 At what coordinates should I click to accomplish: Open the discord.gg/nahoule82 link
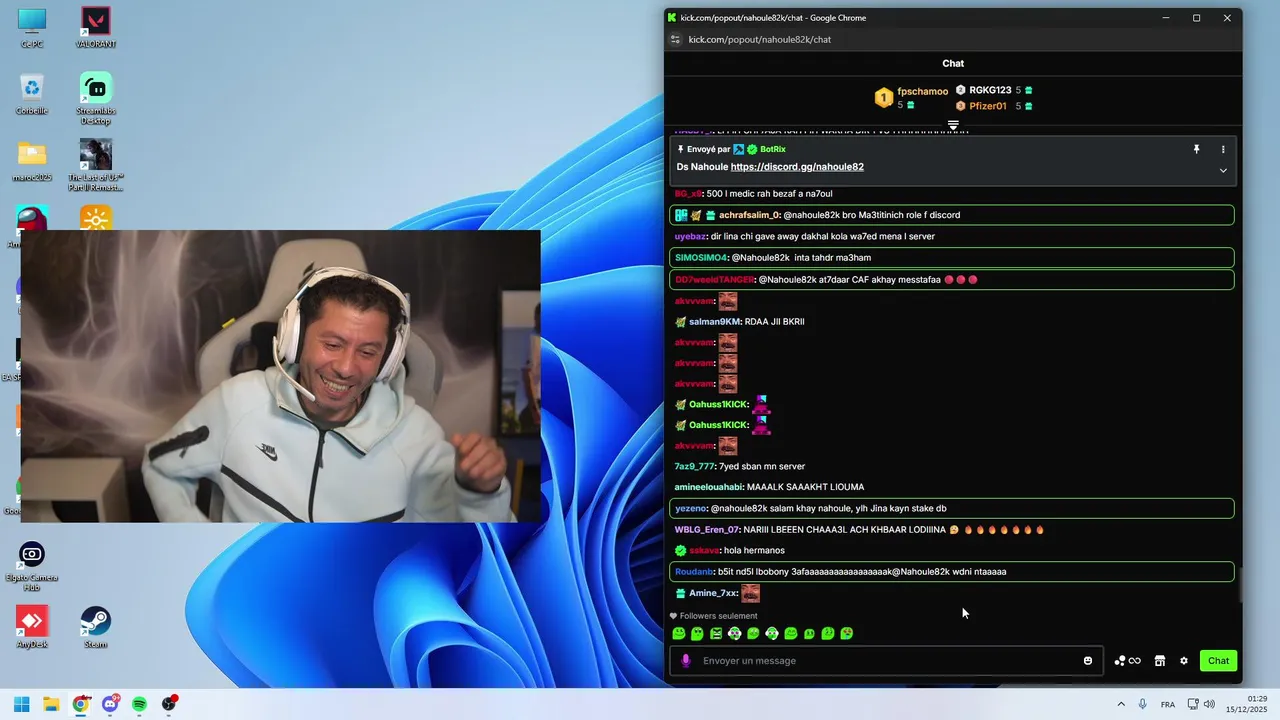pyautogui.click(x=797, y=167)
